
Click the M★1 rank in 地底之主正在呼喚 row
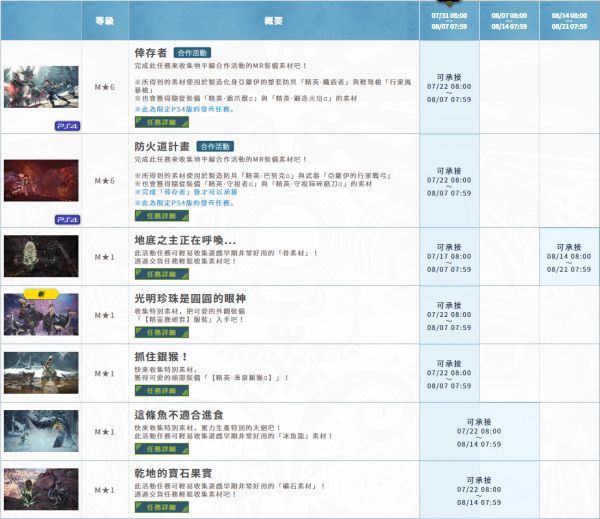click(x=105, y=257)
